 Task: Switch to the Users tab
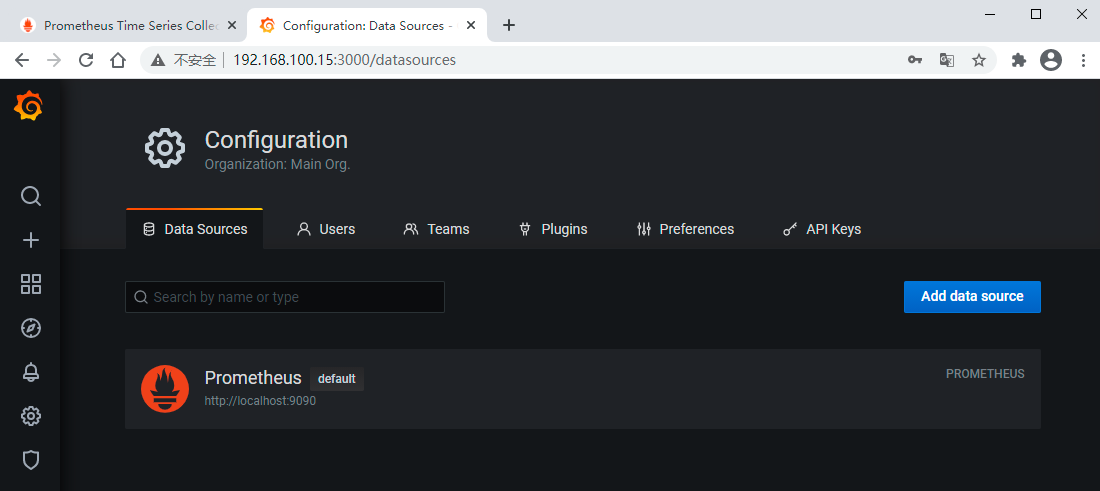(x=326, y=229)
